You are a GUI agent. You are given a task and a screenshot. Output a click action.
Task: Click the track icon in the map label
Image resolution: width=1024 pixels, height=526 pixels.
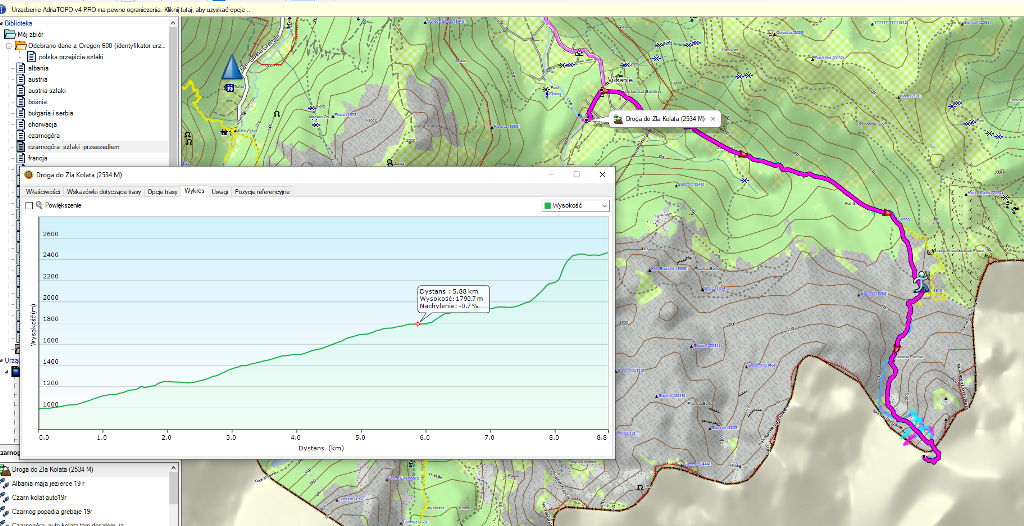pyautogui.click(x=617, y=119)
